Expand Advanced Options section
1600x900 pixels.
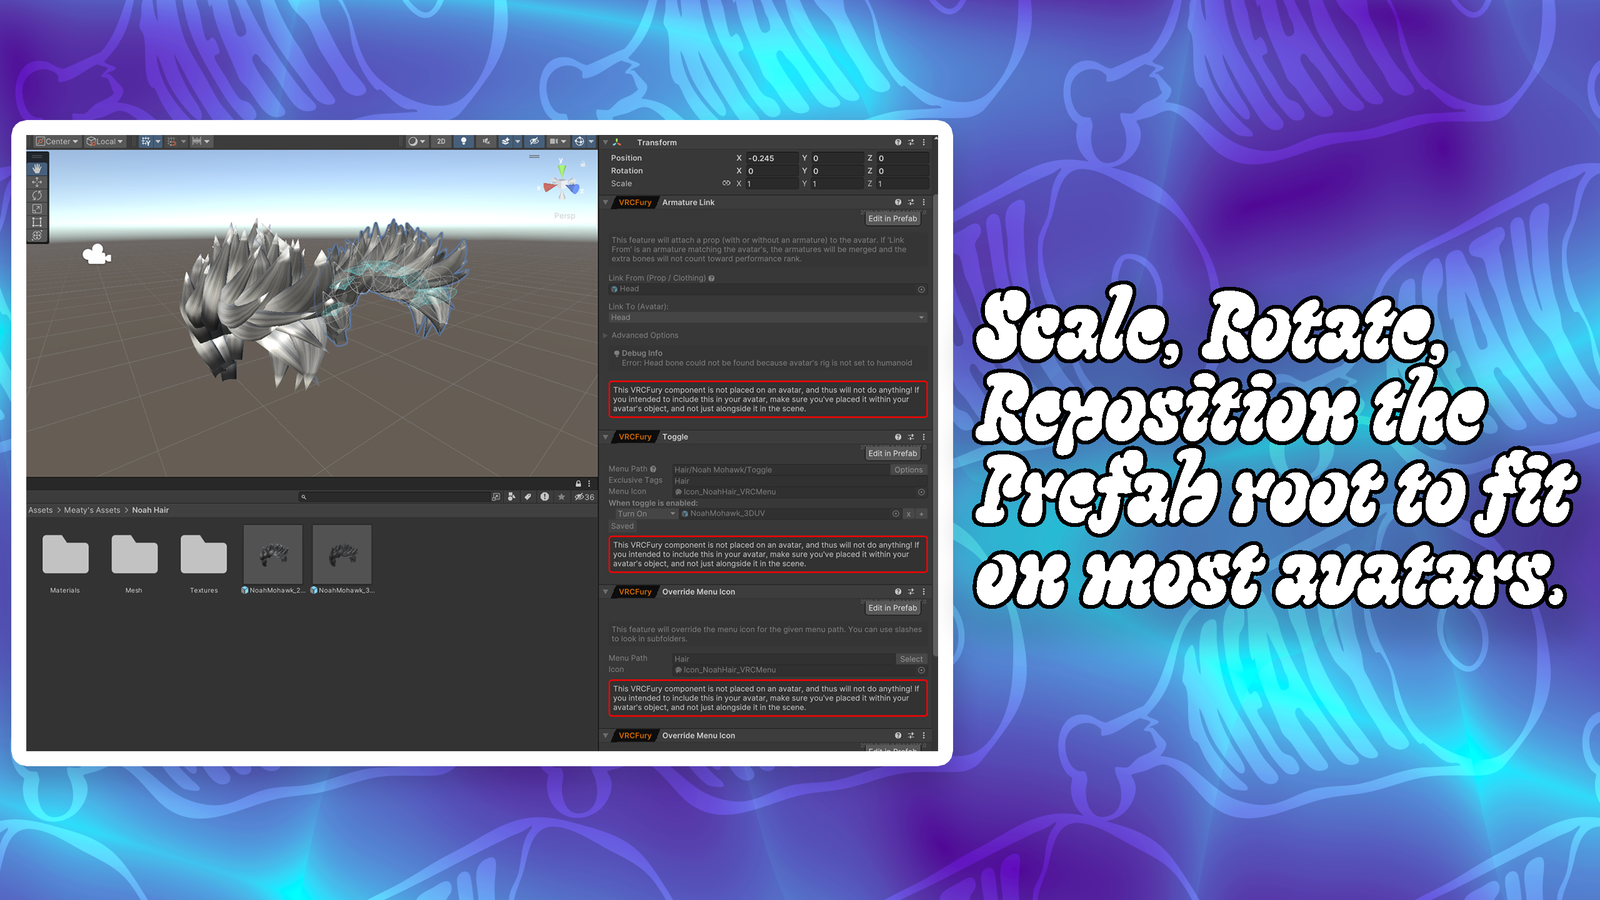click(x=644, y=336)
